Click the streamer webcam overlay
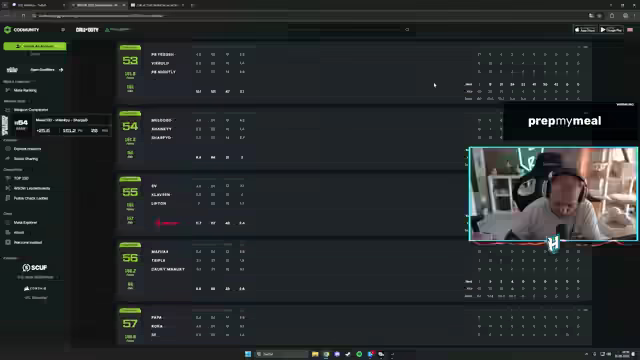The image size is (640, 360). click(x=553, y=194)
